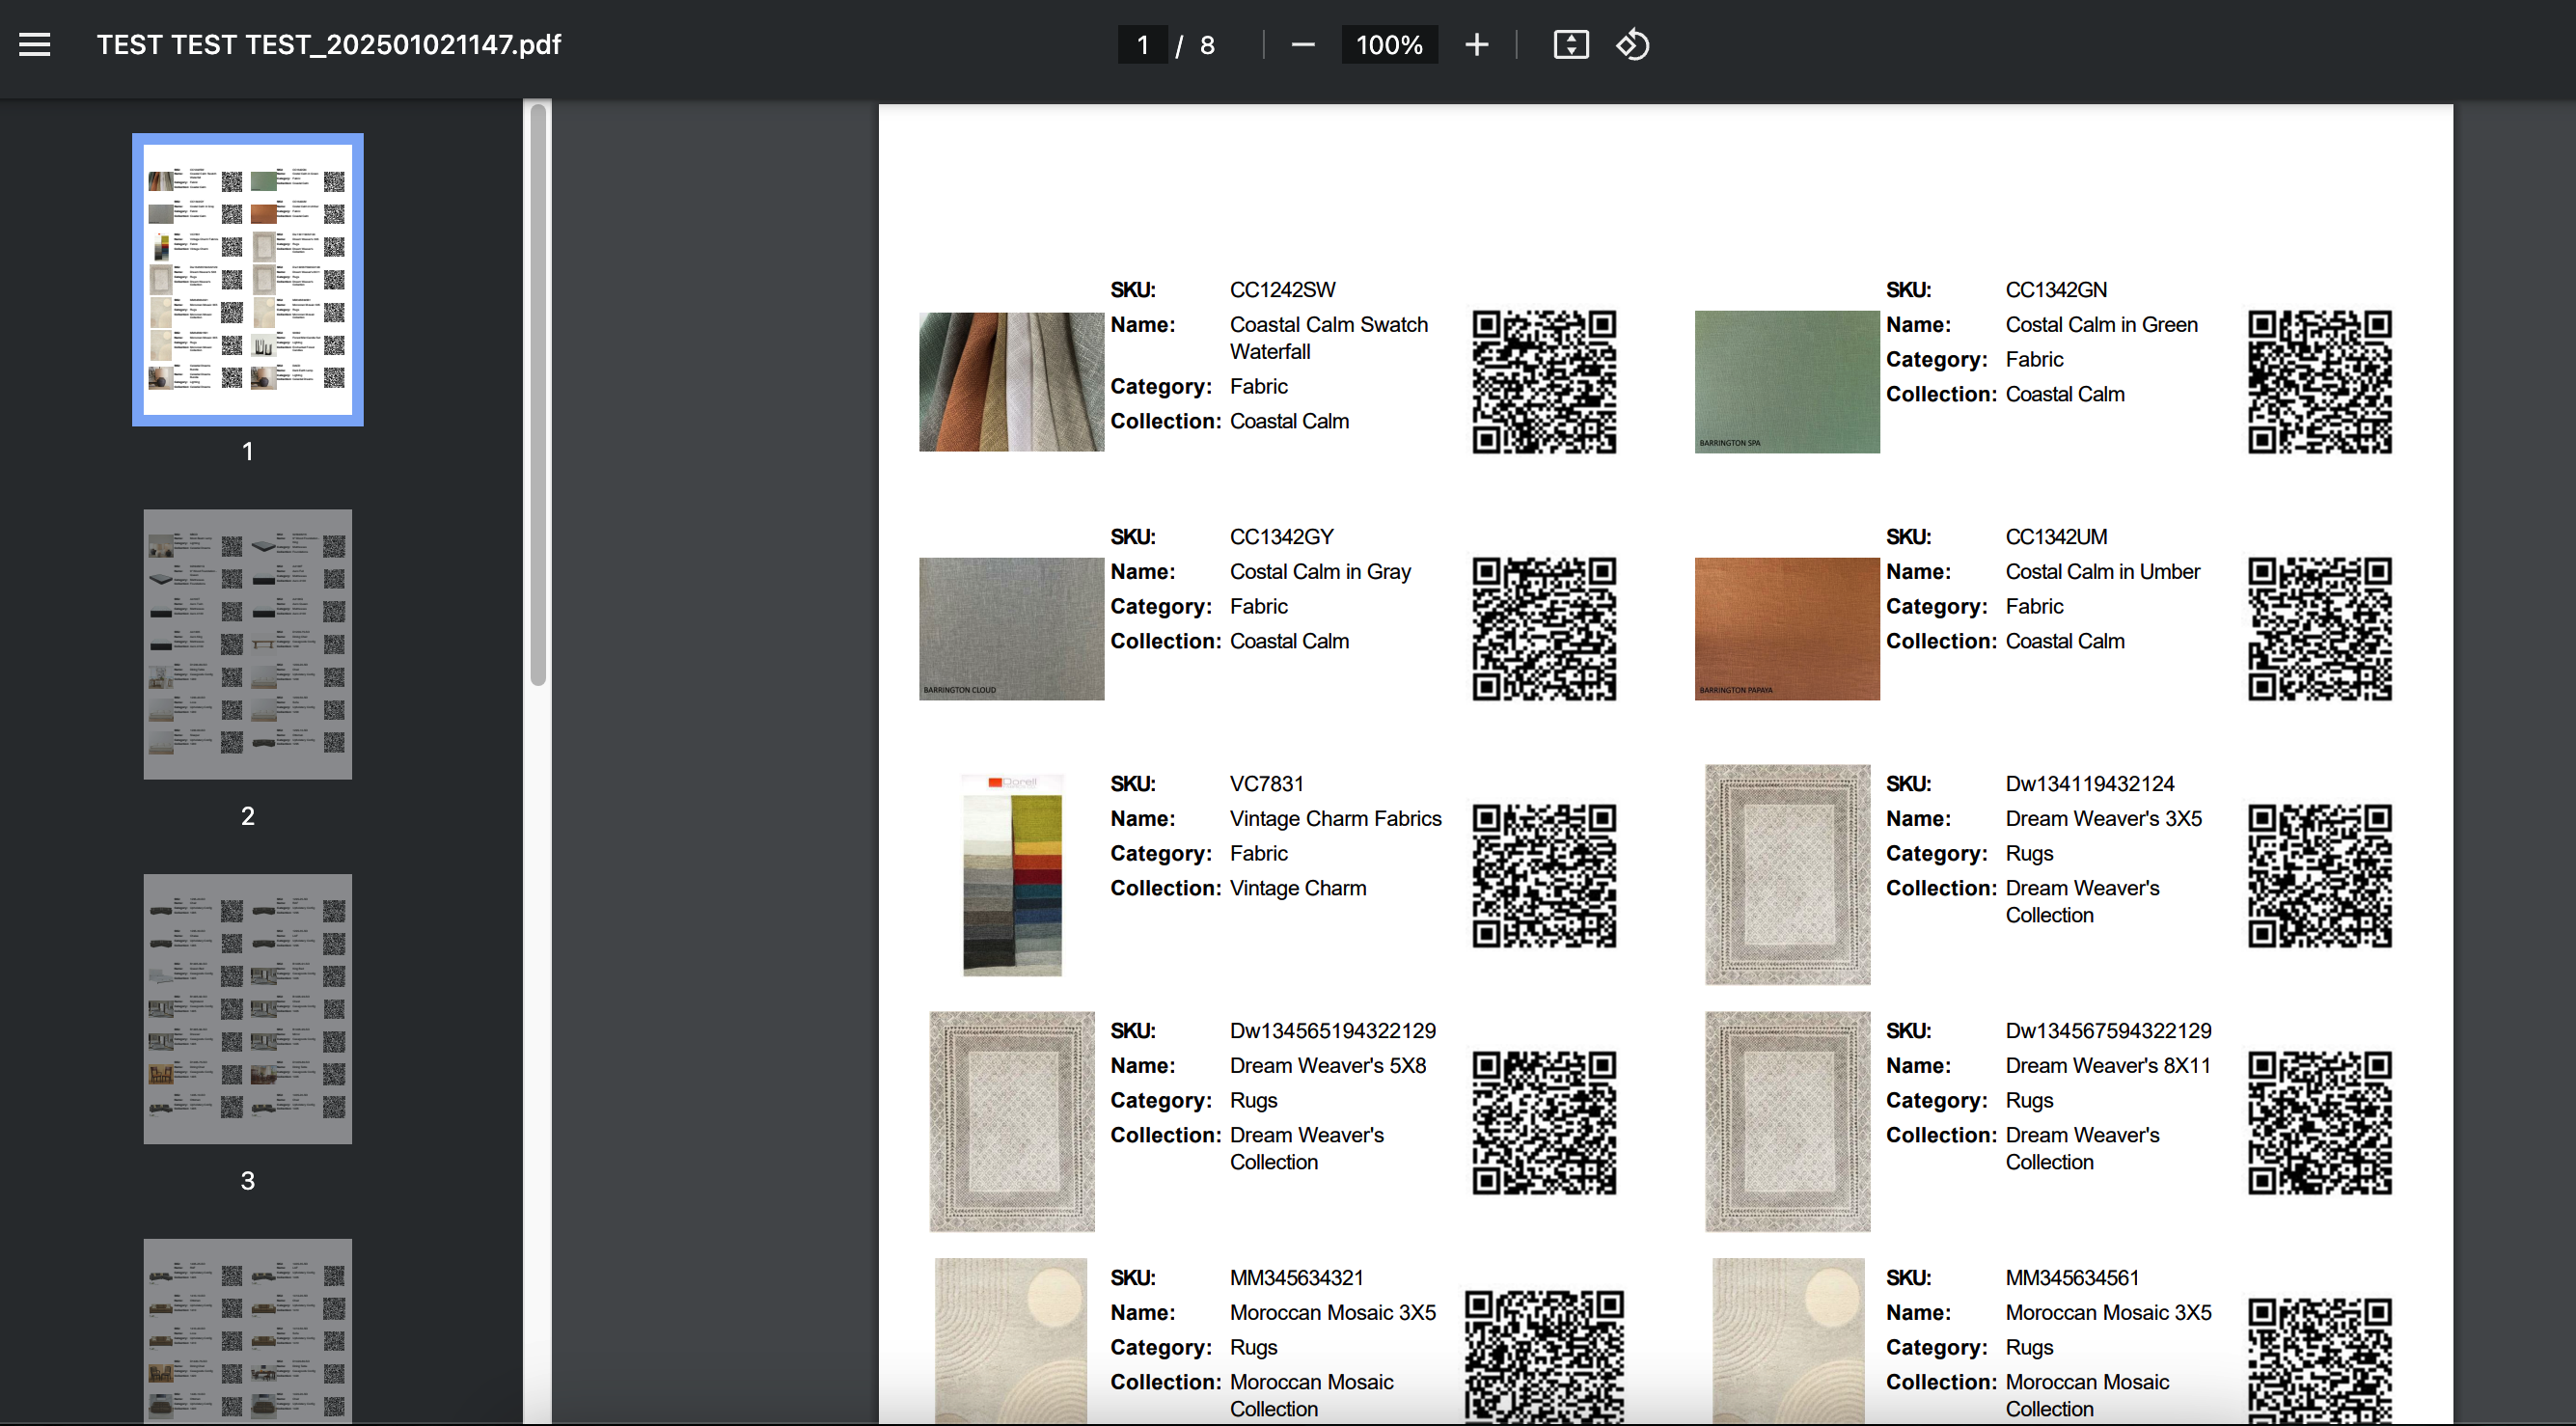Jump to page 3 thumbnail

pyautogui.click(x=247, y=1008)
